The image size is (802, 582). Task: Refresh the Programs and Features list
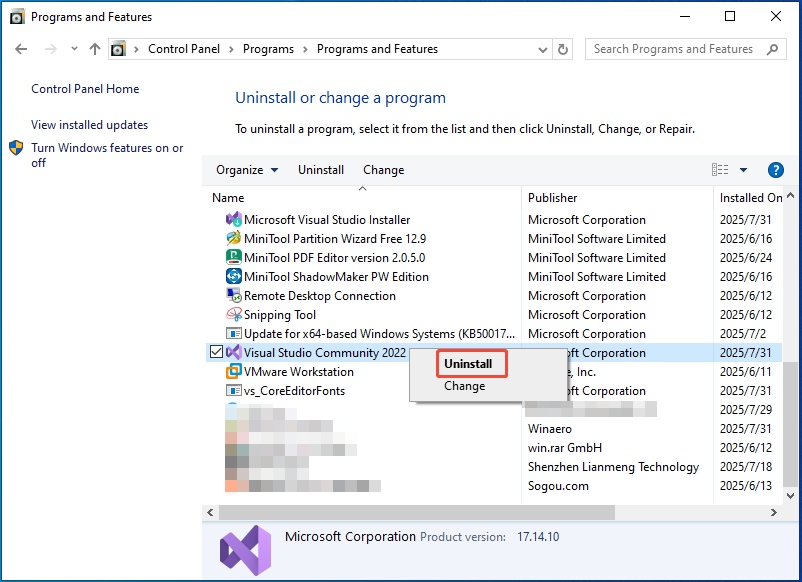tap(563, 49)
